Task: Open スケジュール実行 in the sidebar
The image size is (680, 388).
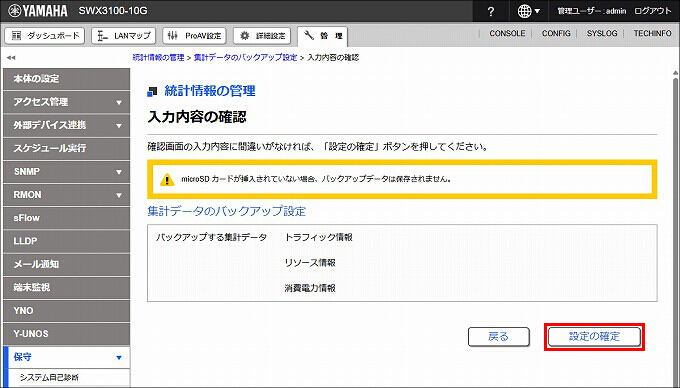Action: point(66,148)
